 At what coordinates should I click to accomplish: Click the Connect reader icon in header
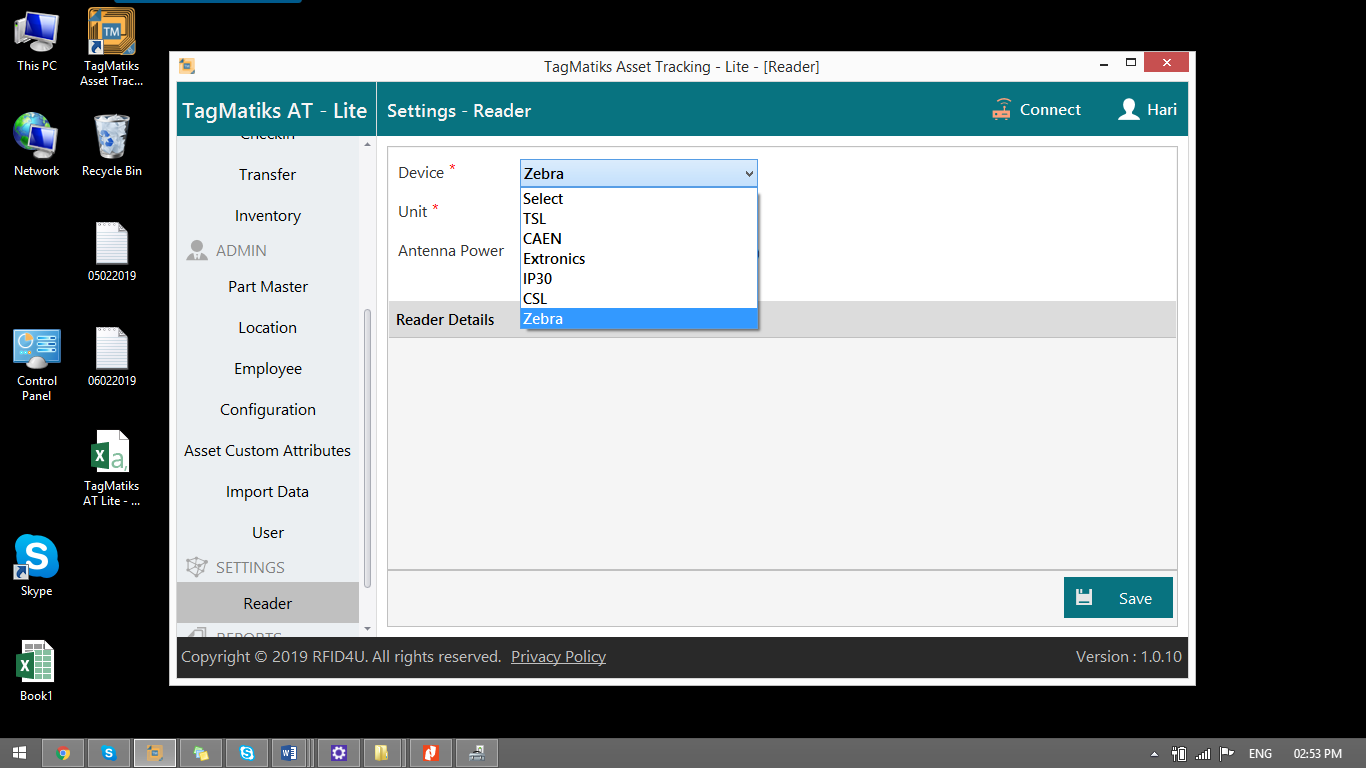(1002, 110)
